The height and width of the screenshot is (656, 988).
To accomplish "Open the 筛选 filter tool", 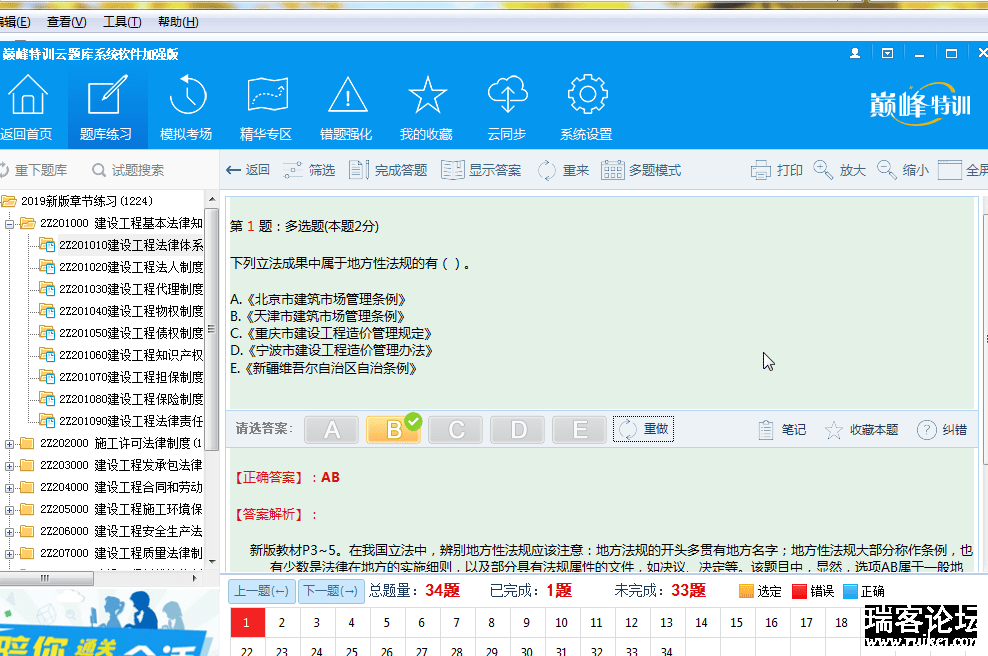I will (309, 170).
